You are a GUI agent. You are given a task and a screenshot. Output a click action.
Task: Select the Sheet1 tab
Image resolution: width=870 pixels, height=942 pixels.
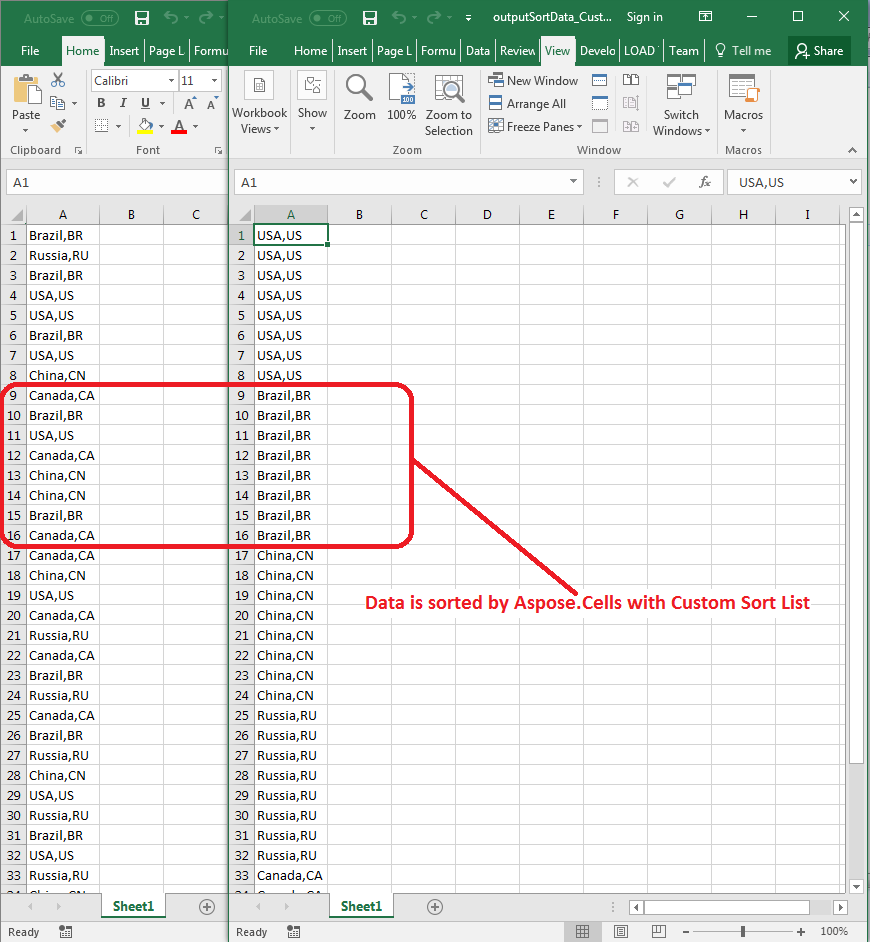[x=361, y=906]
